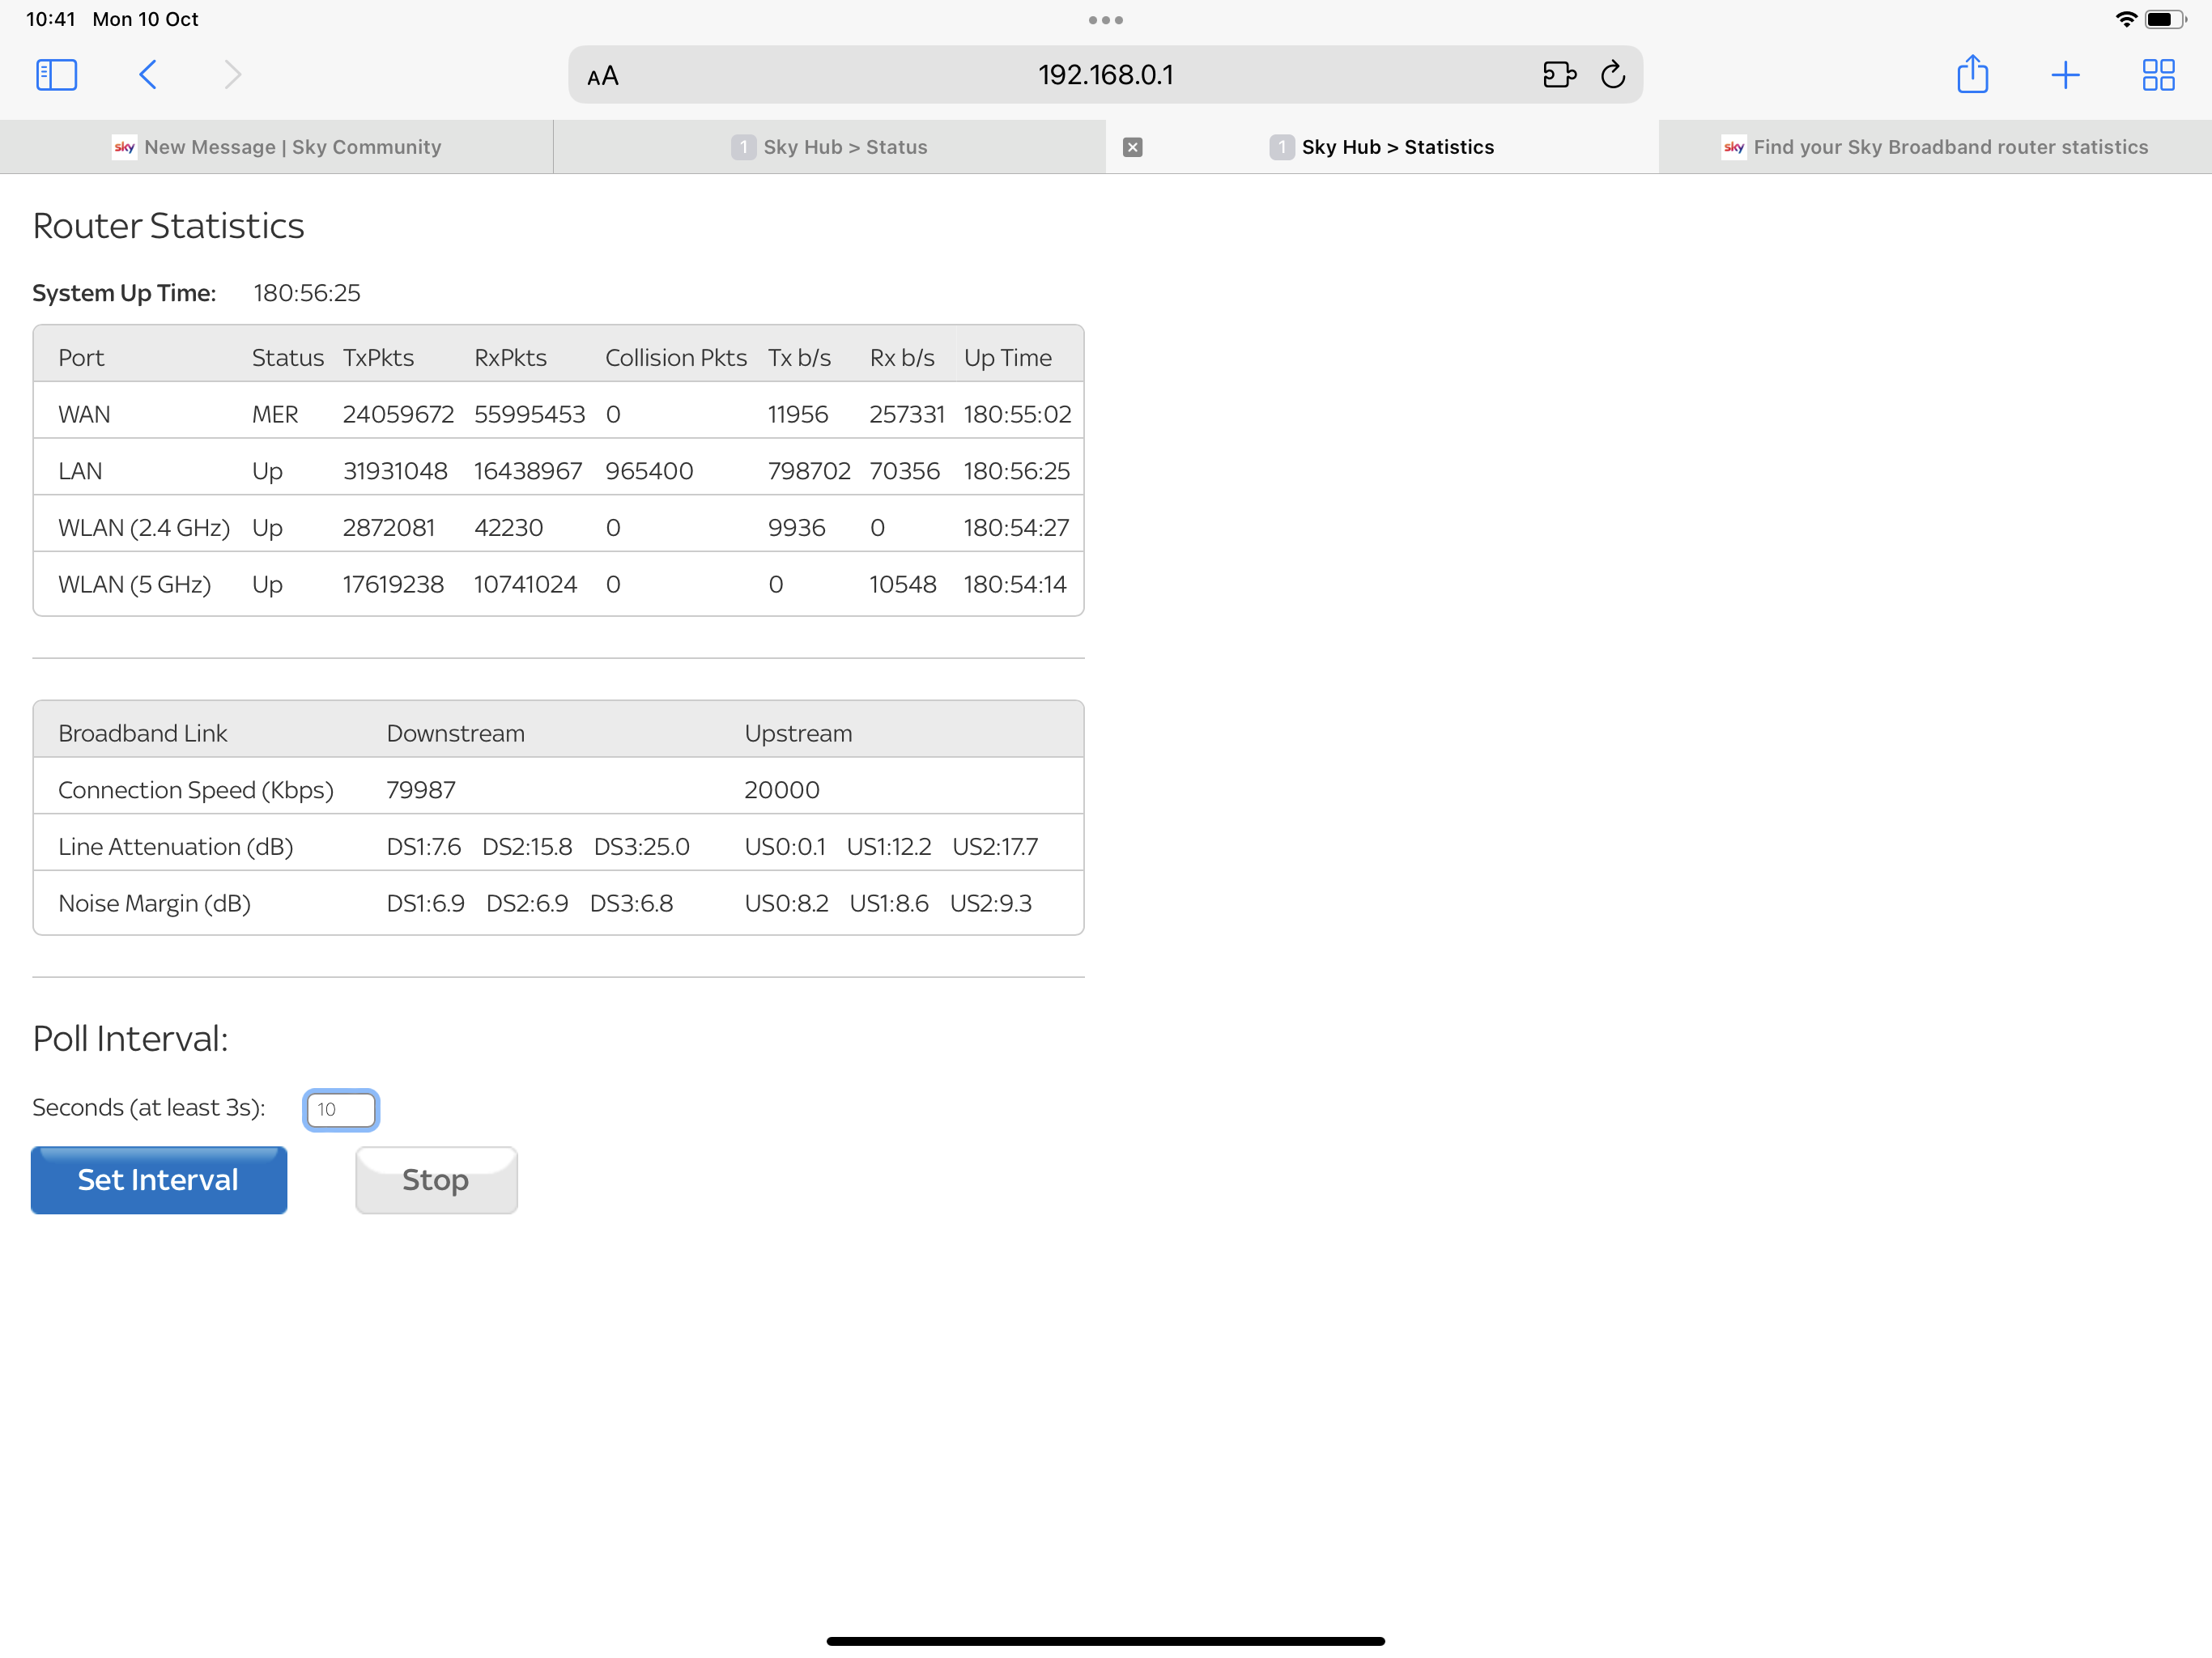Reload the router statistics page
Image resolution: width=2212 pixels, height=1658 pixels.
pos(1612,75)
